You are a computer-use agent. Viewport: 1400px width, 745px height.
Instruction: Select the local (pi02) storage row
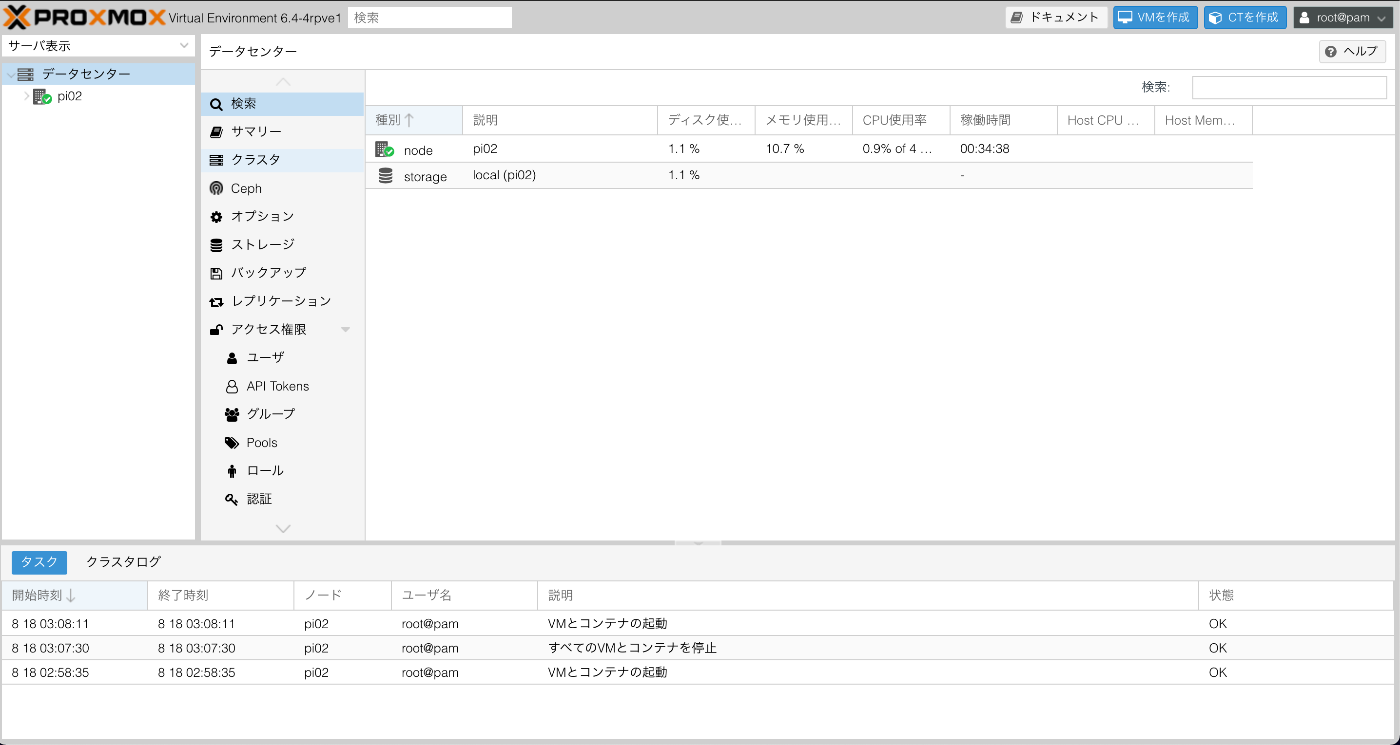click(809, 176)
